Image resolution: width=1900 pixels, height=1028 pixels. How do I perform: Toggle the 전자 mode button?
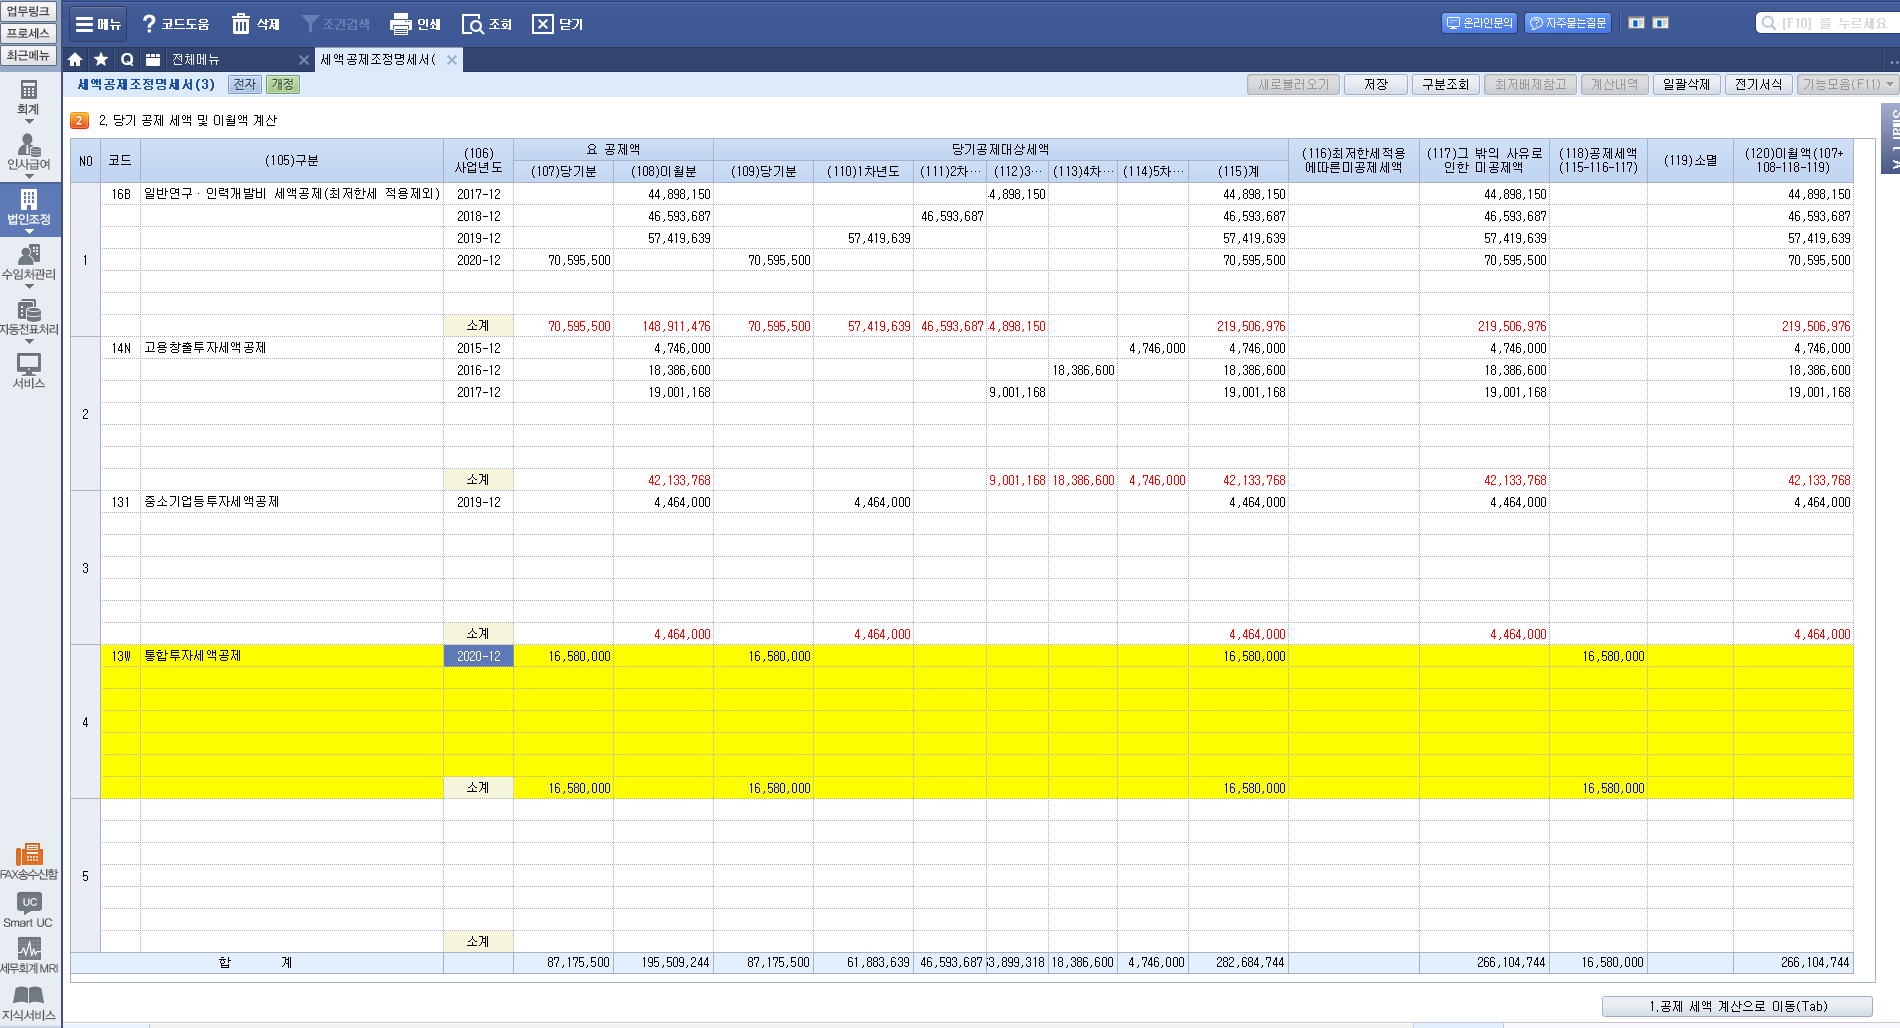(245, 85)
